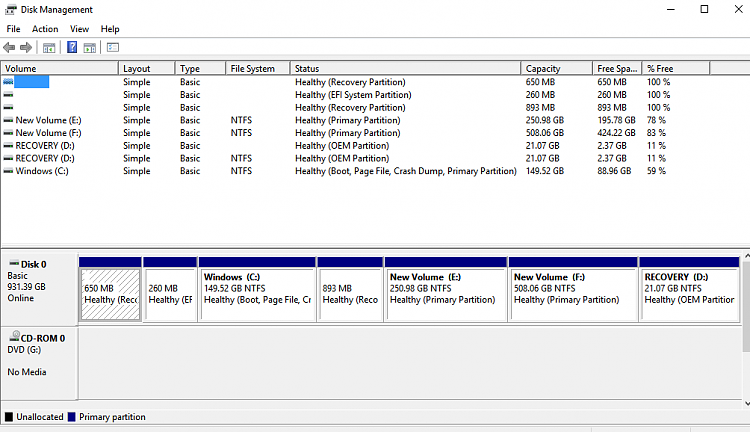Click the Disk Management title bar icon
Screen dimensions: 750x432
11,10
